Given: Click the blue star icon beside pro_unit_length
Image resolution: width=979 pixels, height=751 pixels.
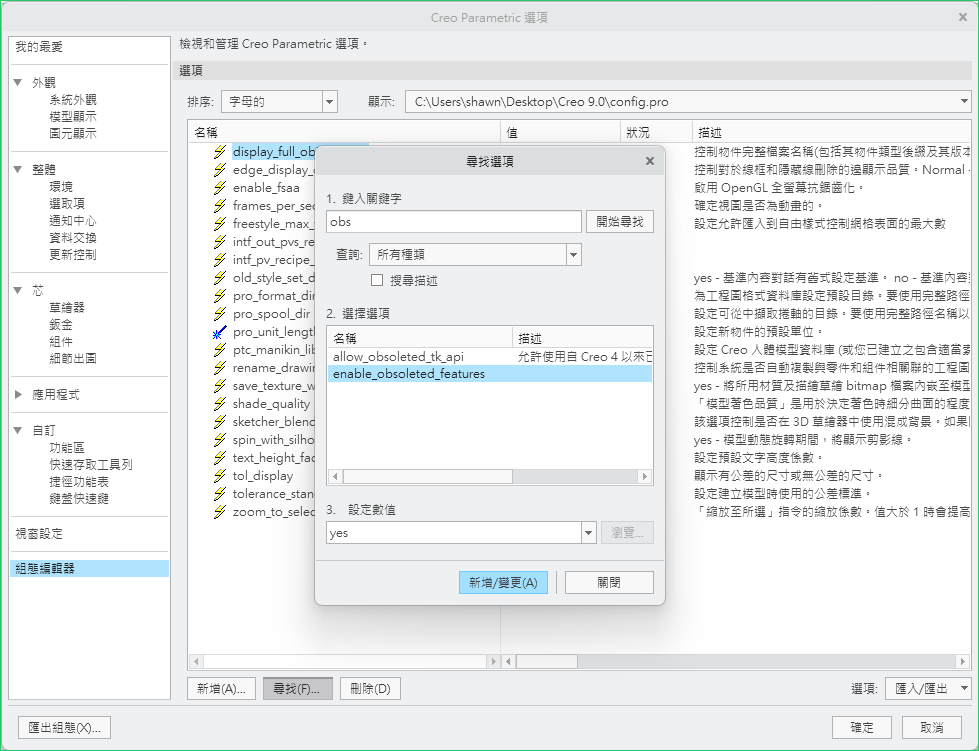Looking at the screenshot, I should click(x=220, y=332).
